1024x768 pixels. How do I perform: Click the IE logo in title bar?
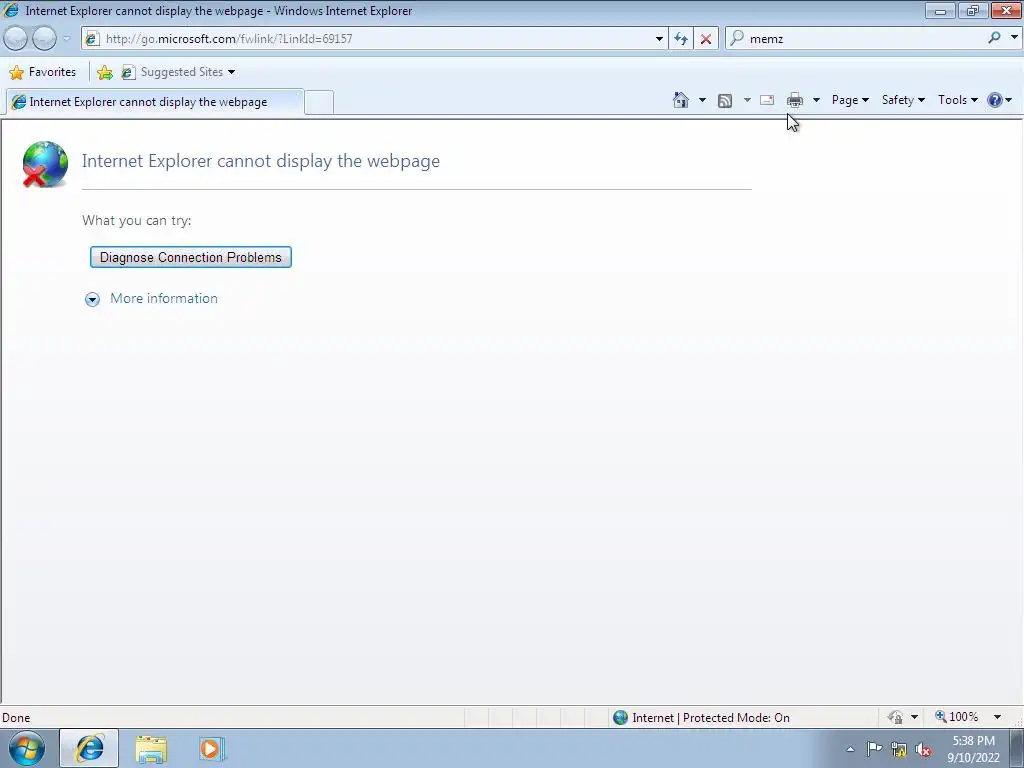10,10
